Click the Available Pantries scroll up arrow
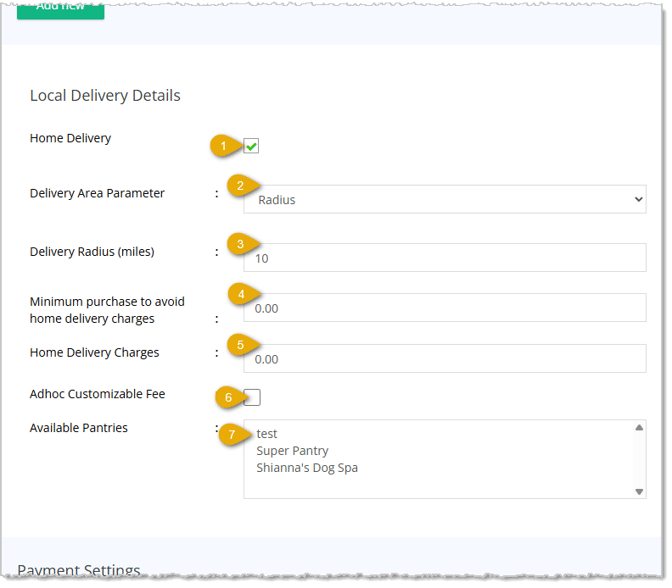 [639, 427]
